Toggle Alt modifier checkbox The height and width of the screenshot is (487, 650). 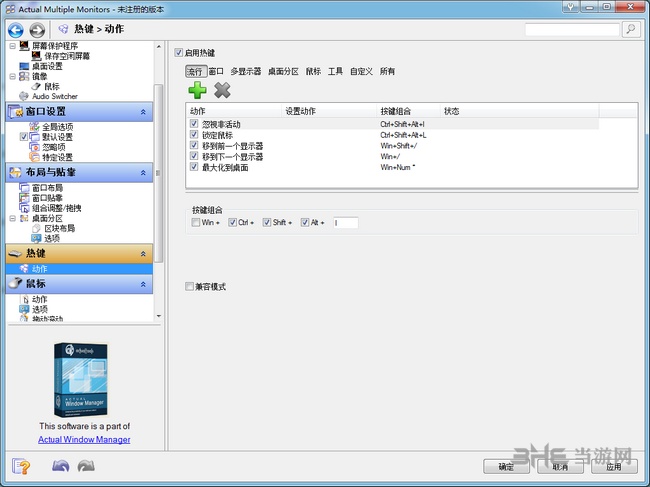tap(305, 223)
